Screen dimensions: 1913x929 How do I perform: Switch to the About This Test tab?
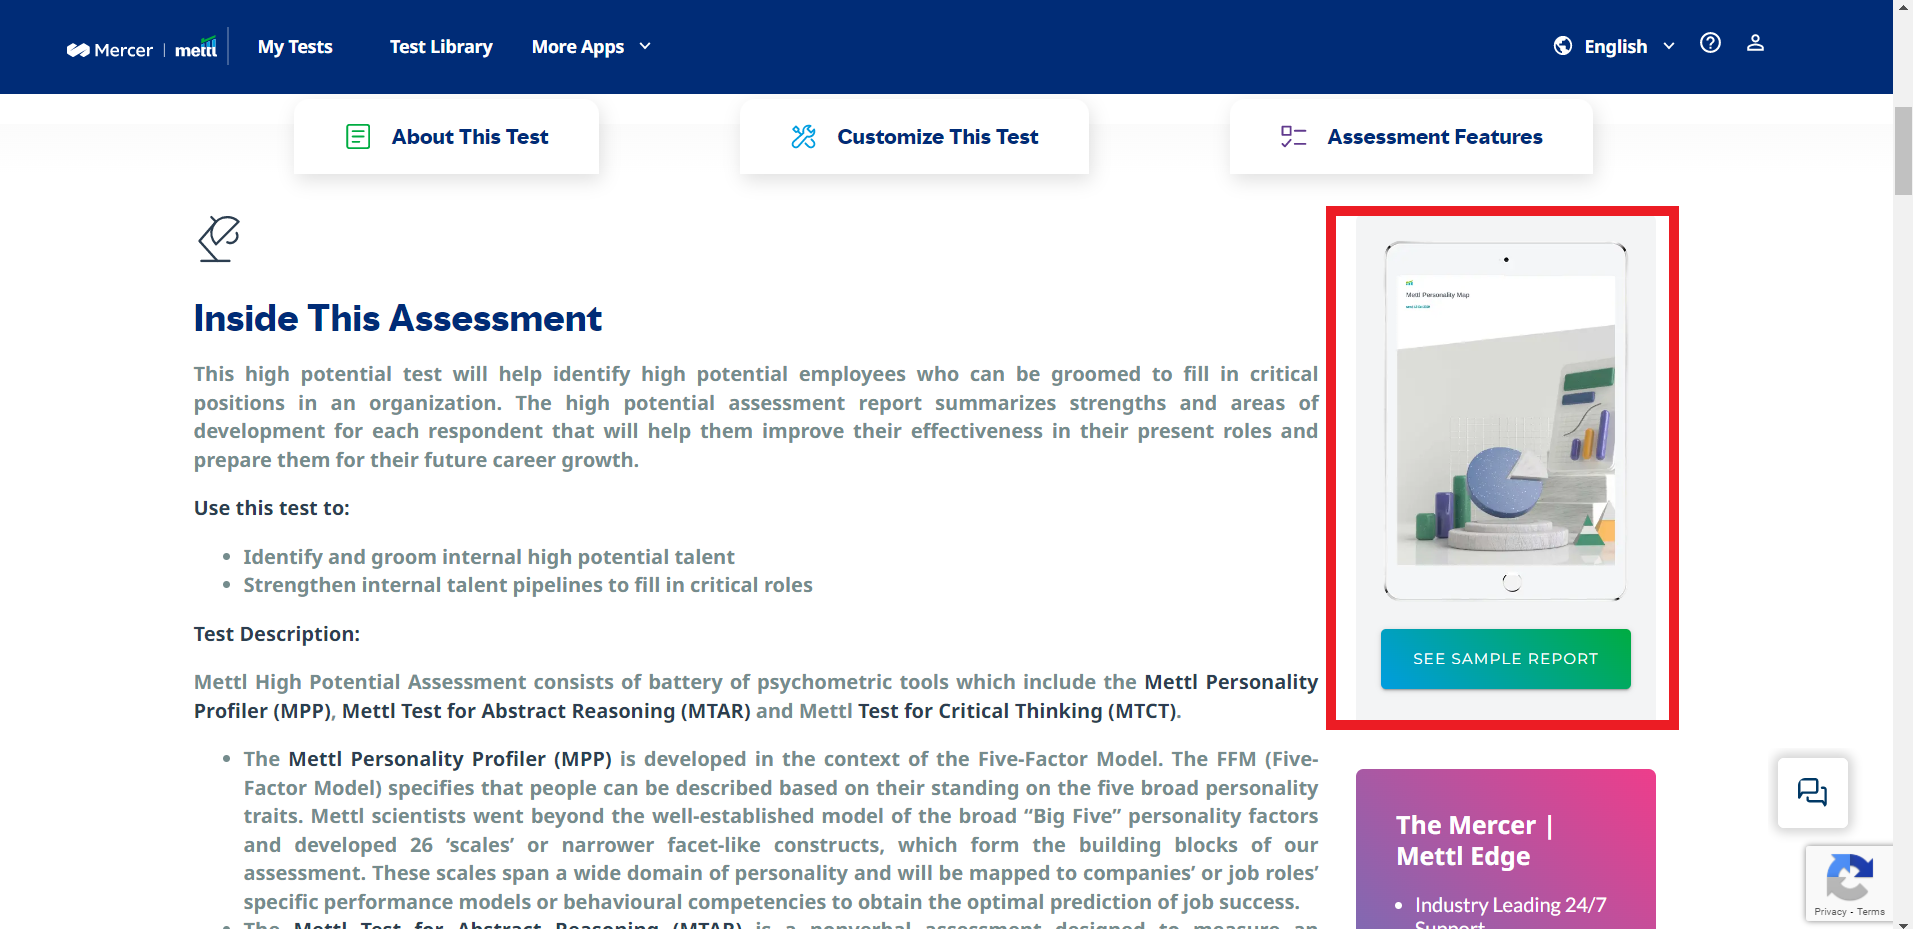(x=446, y=136)
